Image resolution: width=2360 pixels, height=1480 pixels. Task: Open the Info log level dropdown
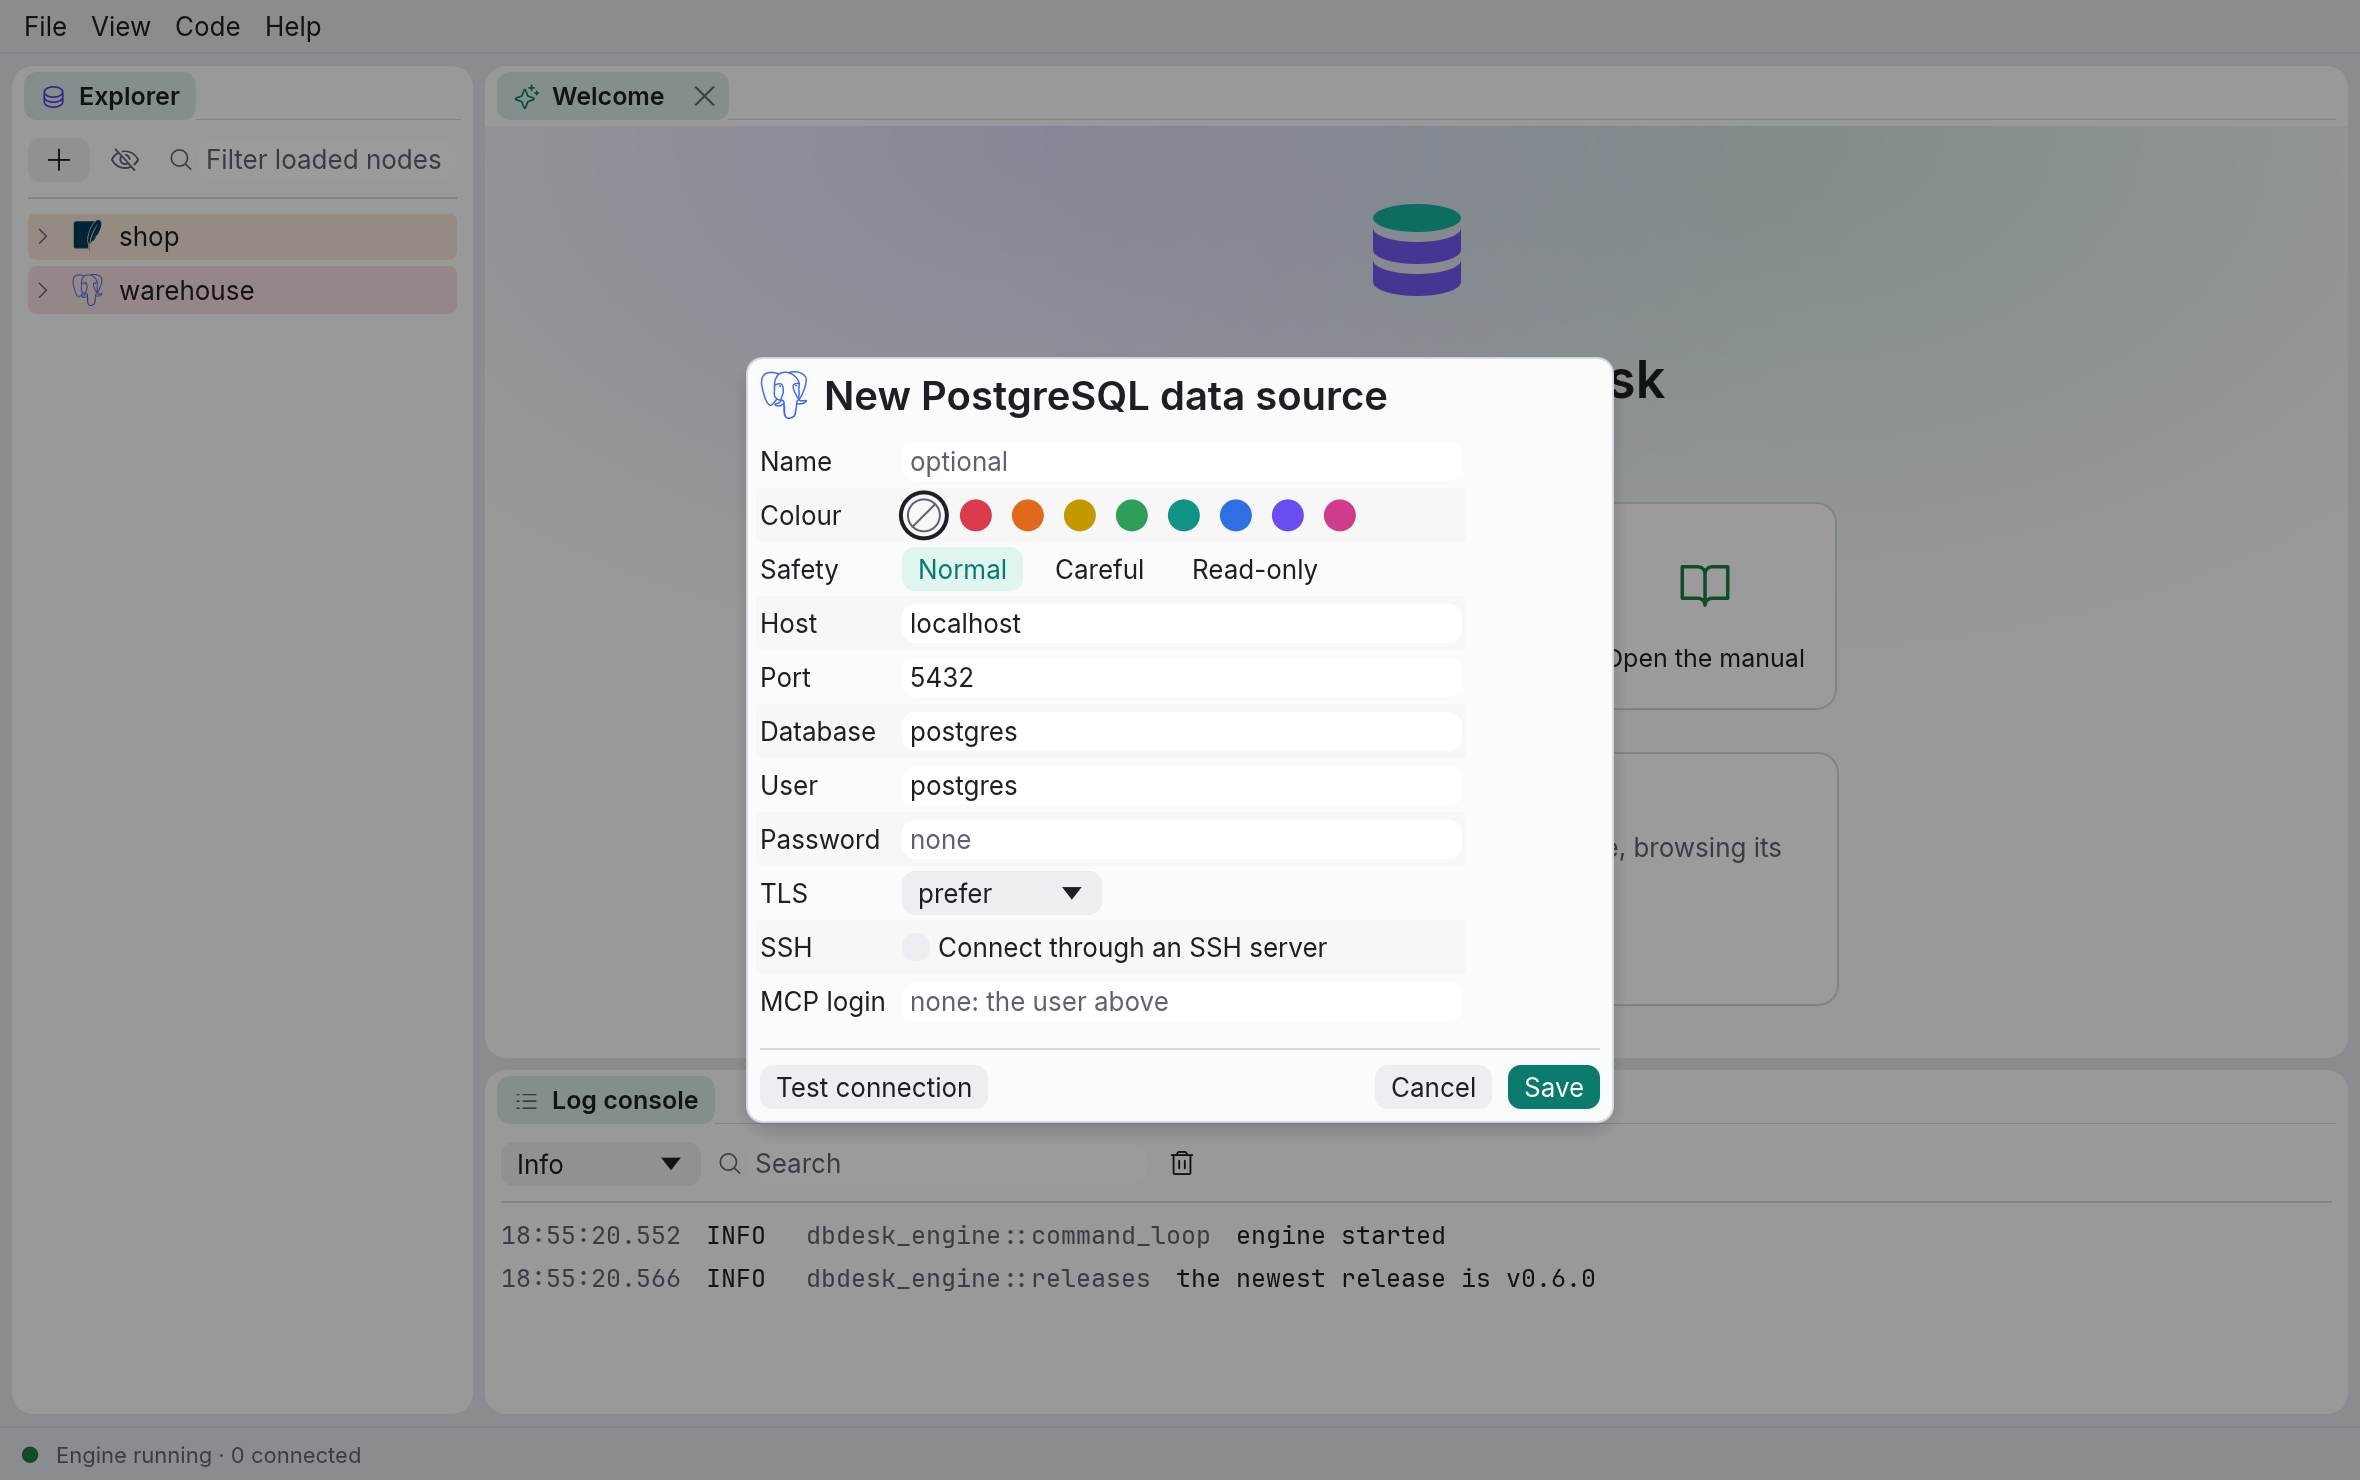click(600, 1164)
